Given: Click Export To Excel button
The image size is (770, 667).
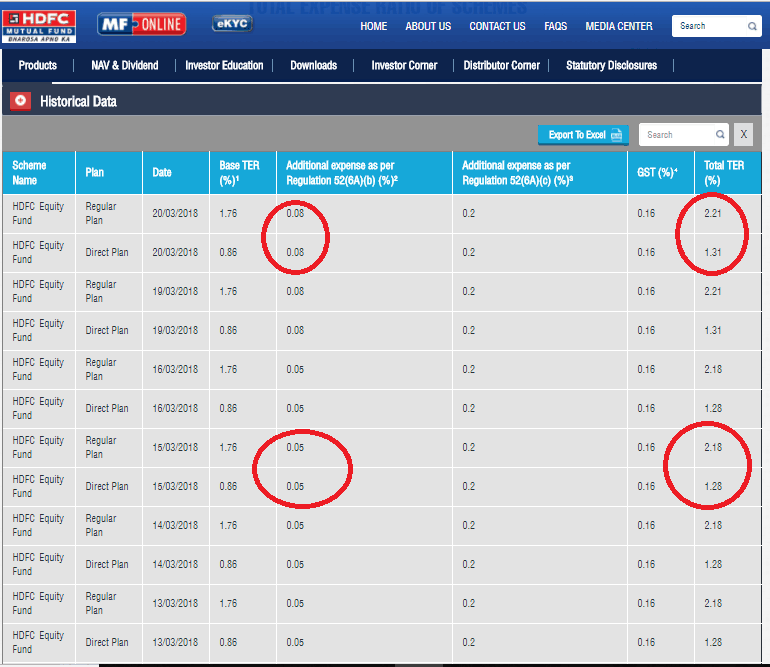Looking at the screenshot, I should [583, 135].
